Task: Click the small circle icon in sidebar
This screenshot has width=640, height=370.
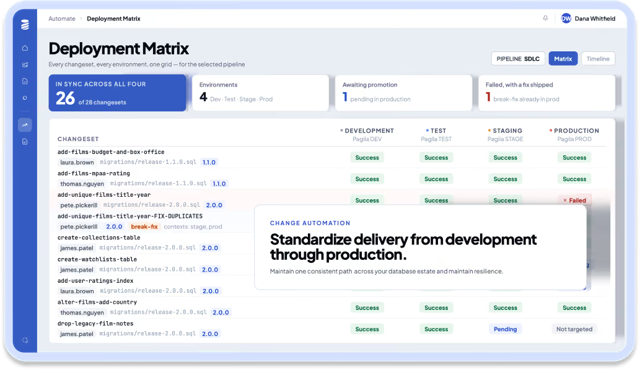Action: tap(25, 98)
